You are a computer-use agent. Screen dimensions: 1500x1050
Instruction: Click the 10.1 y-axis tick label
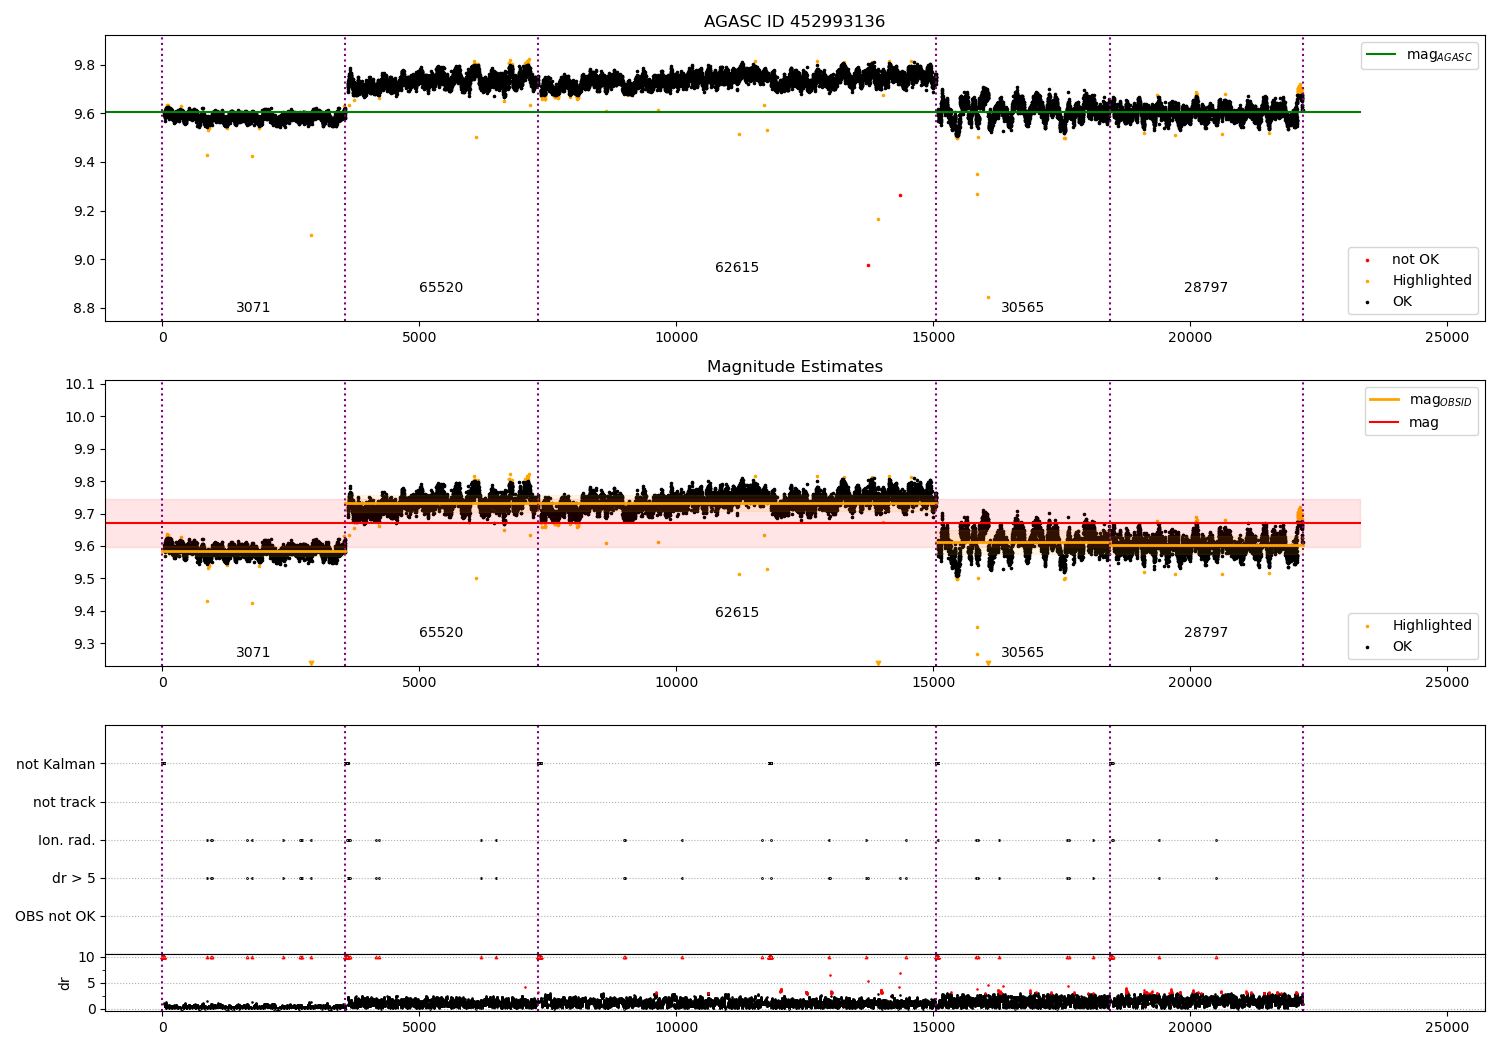coord(78,385)
